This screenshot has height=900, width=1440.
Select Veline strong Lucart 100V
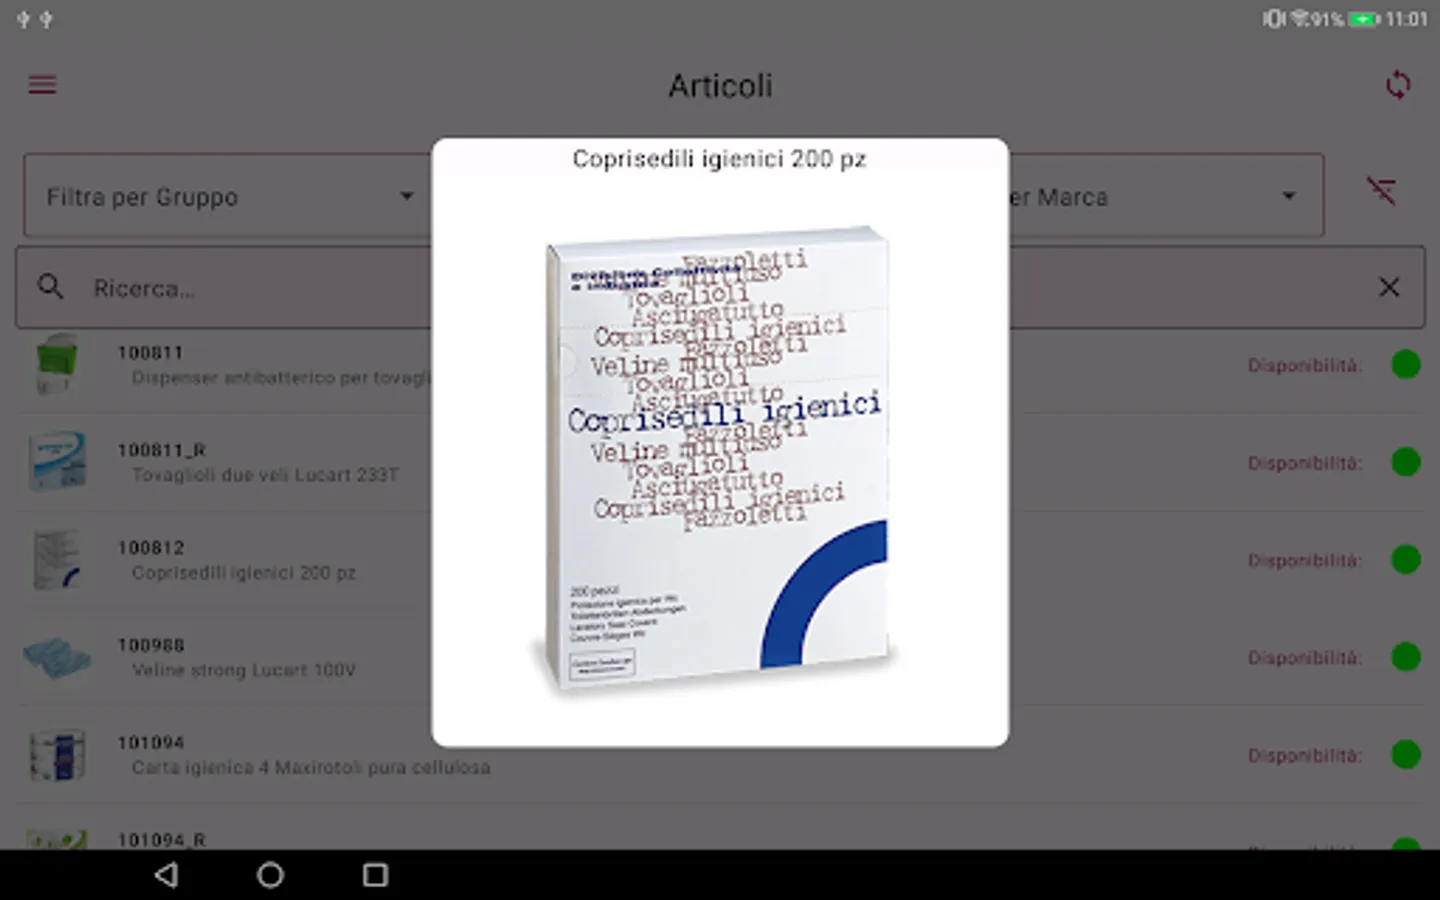click(244, 670)
